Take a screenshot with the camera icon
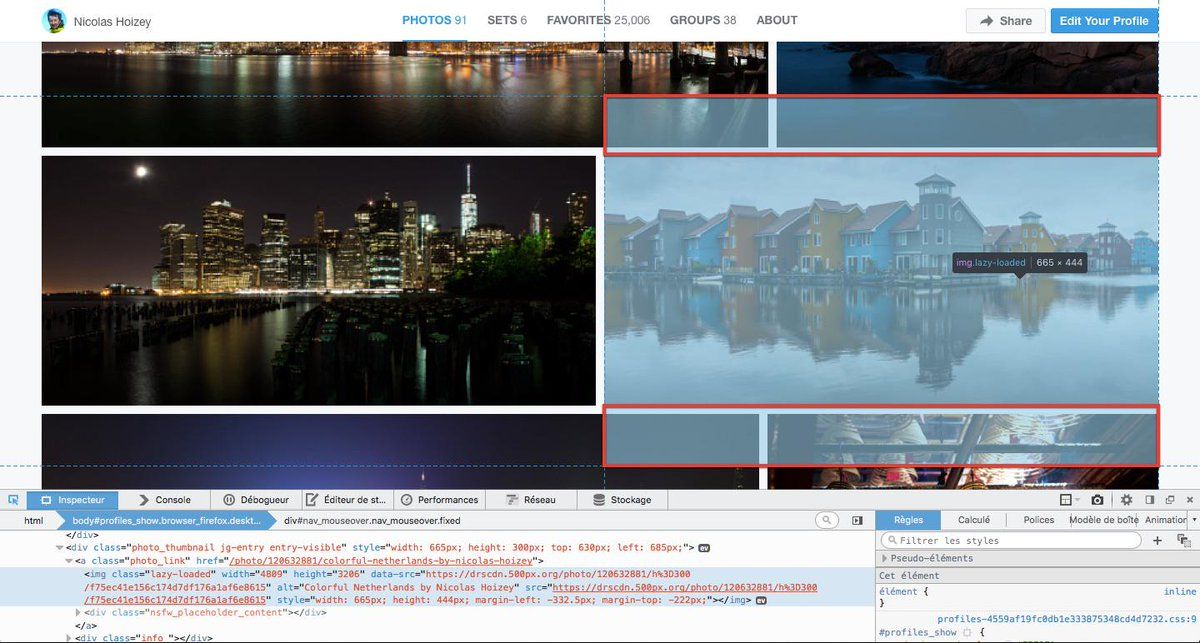Viewport: 1200px width, 643px height. click(x=1097, y=500)
